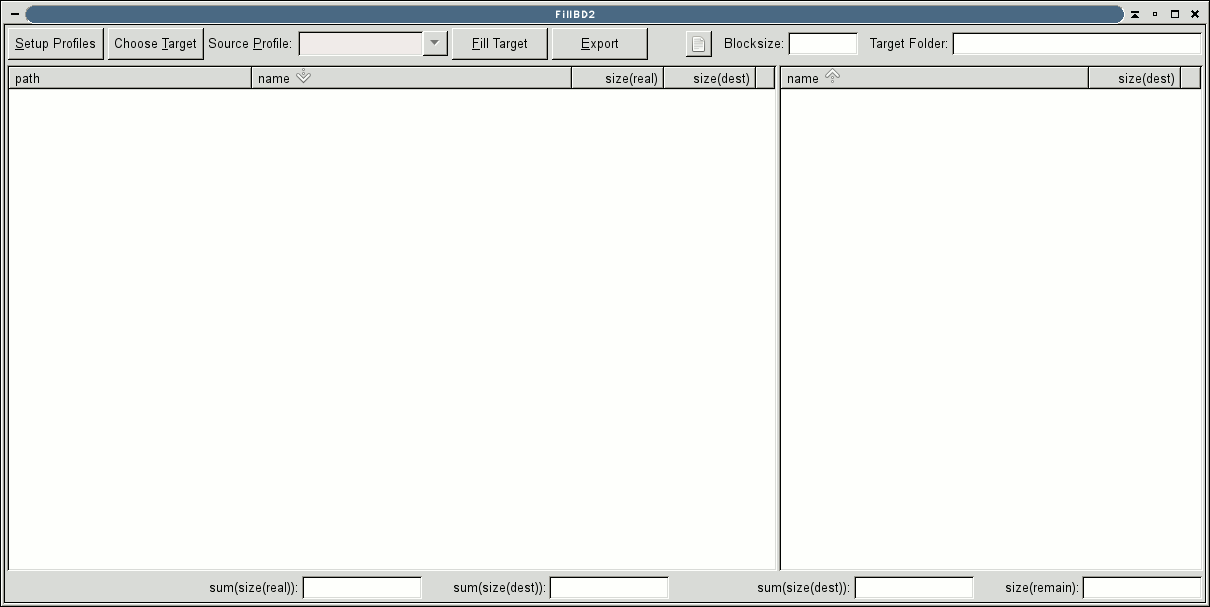Screen dimensions: 1210x607
Task: Click the restore window icon in the title bar
Action: 1175,14
